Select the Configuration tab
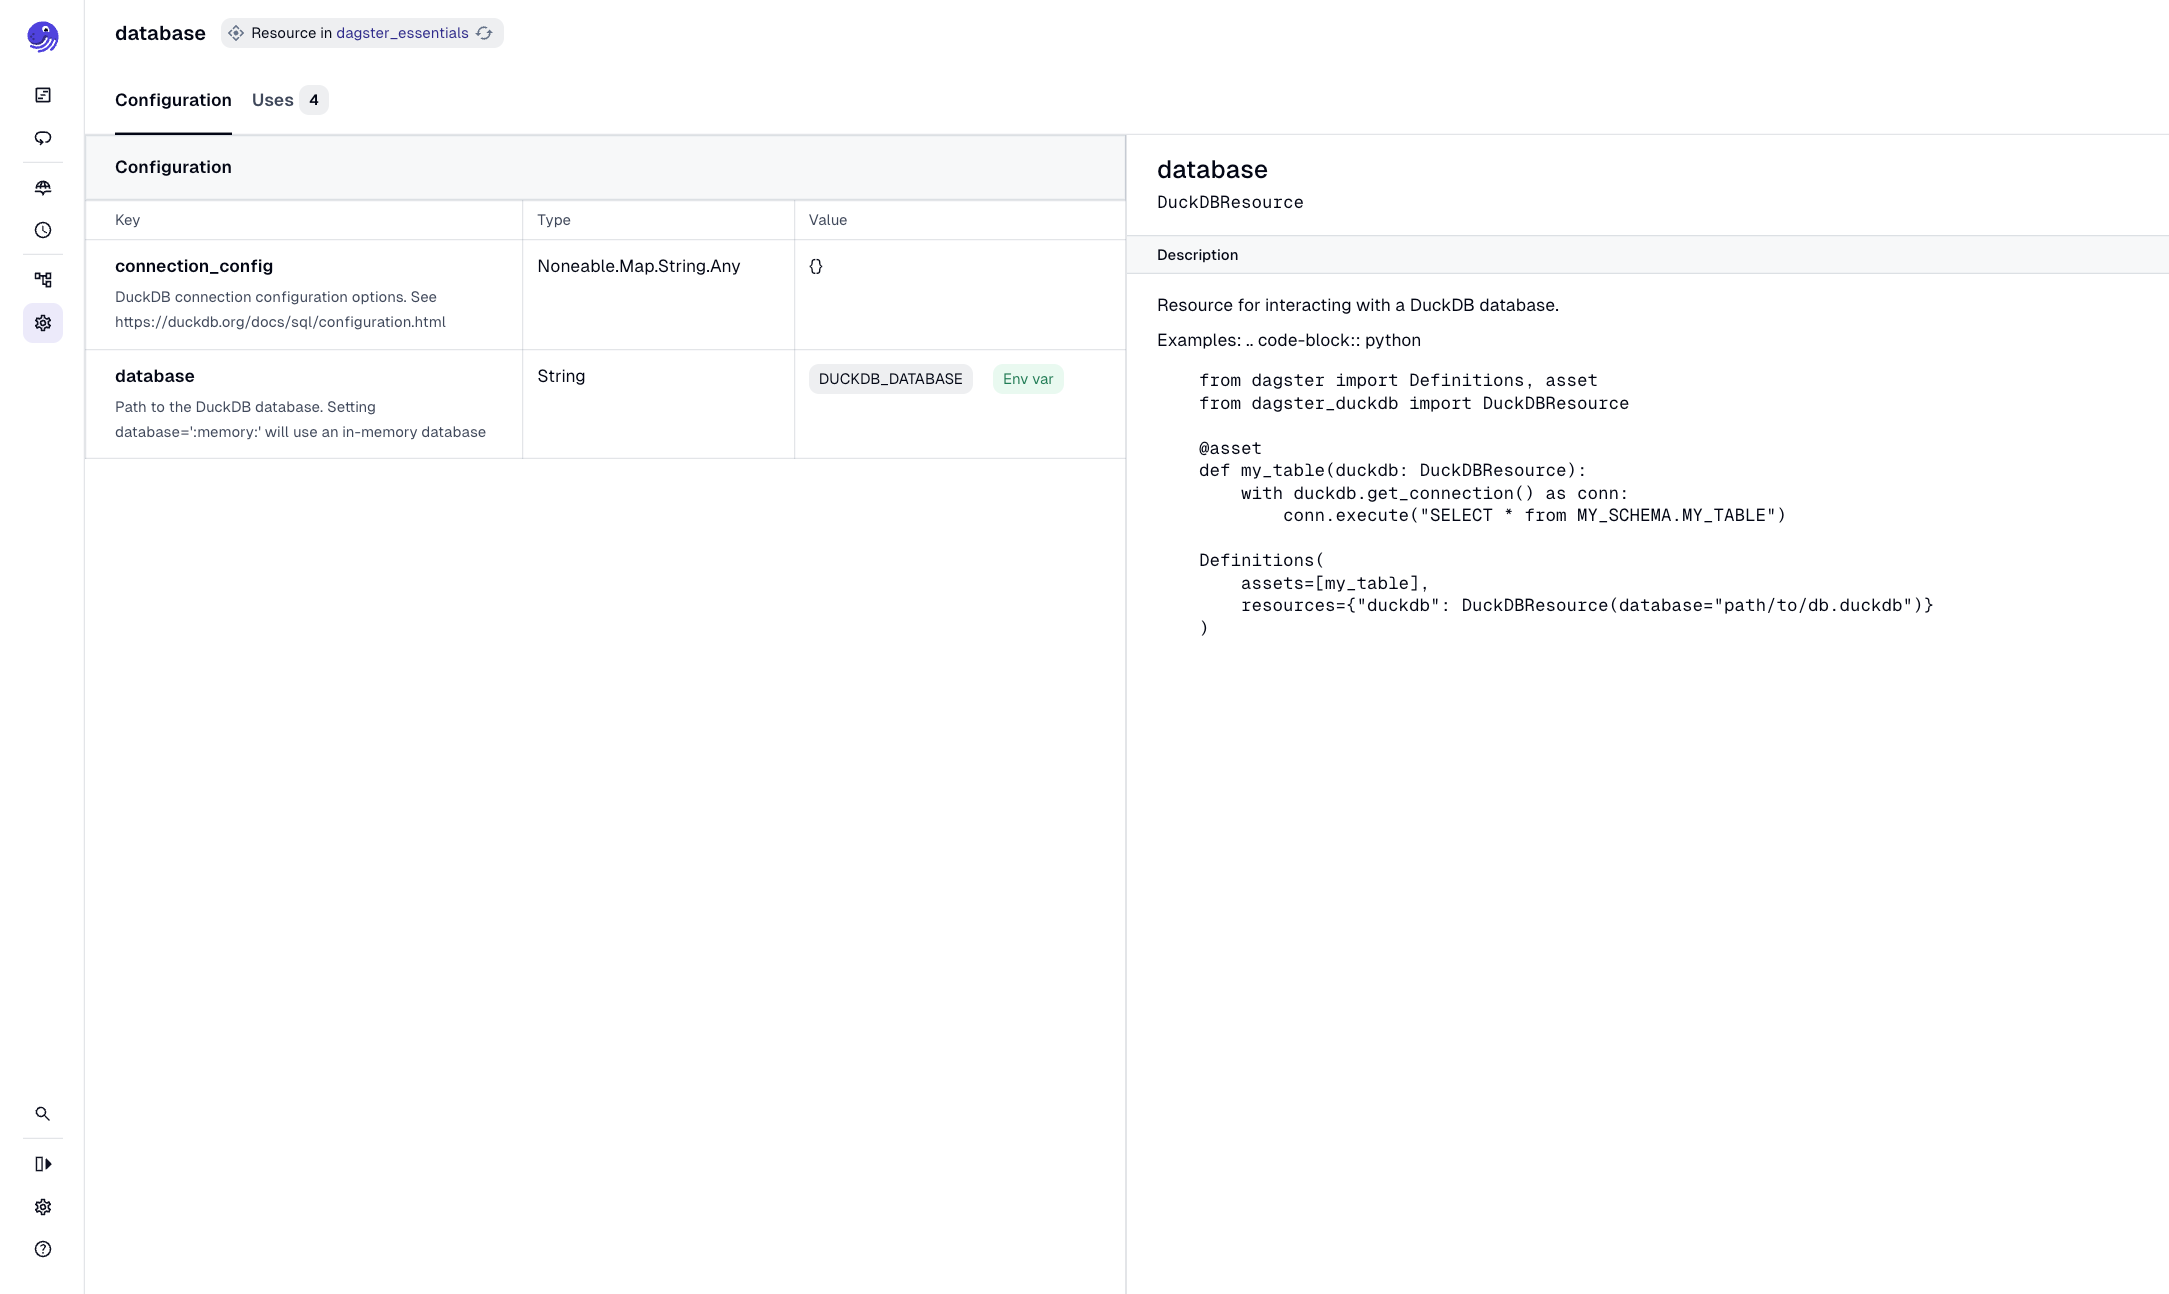Viewport: 2169px width, 1294px height. click(x=173, y=100)
